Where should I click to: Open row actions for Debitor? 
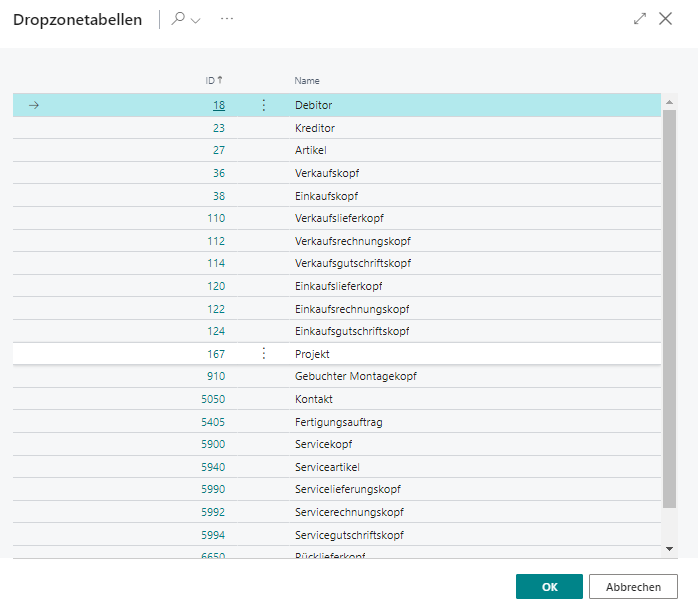[x=264, y=105]
